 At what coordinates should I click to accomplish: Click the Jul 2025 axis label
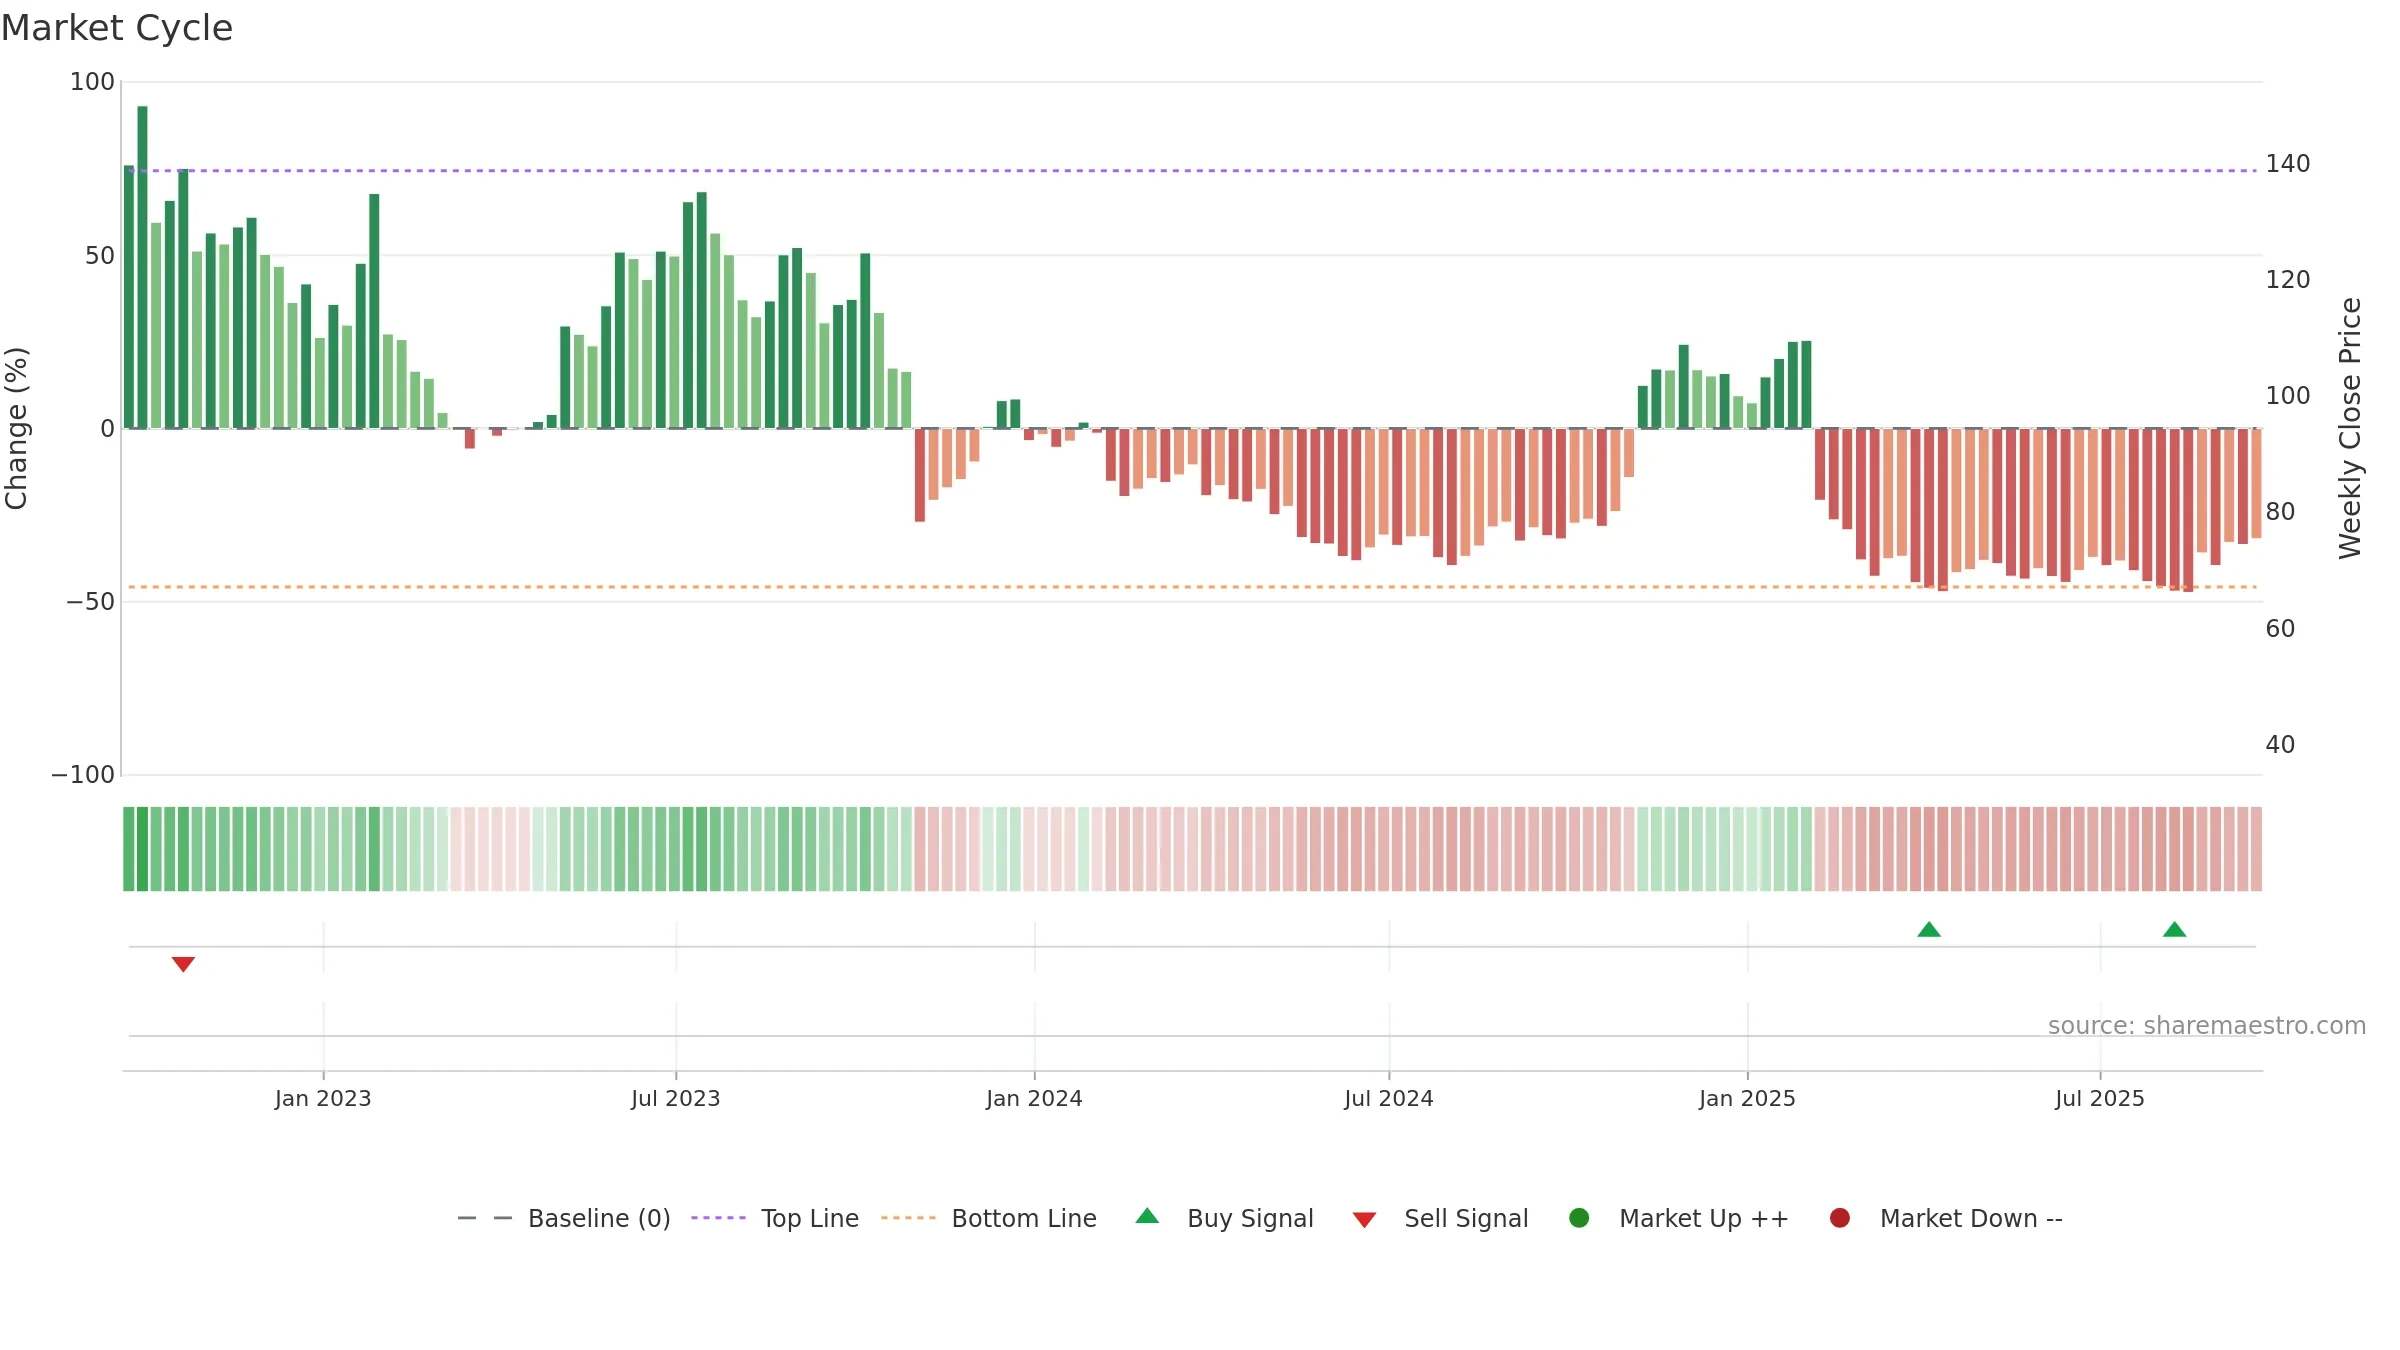pos(2100,1099)
